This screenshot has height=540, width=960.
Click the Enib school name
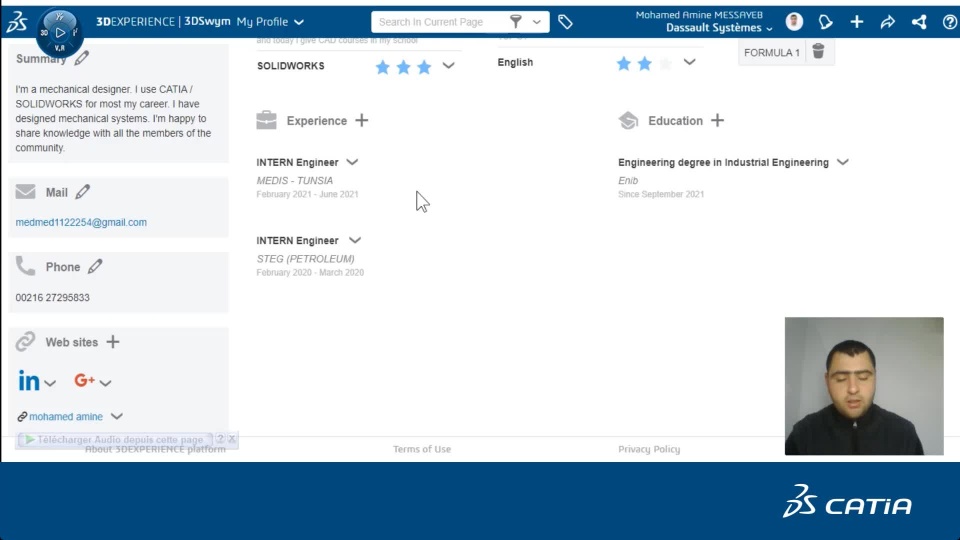point(628,181)
